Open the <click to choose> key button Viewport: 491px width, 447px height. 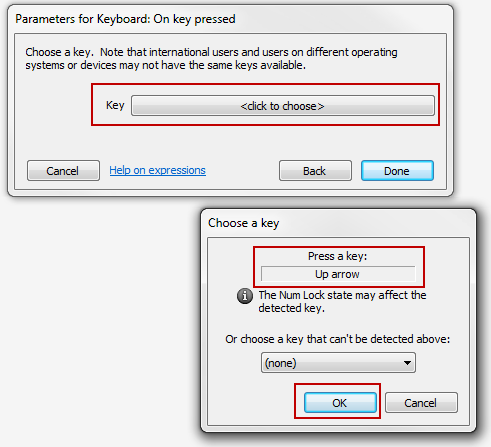pos(283,106)
